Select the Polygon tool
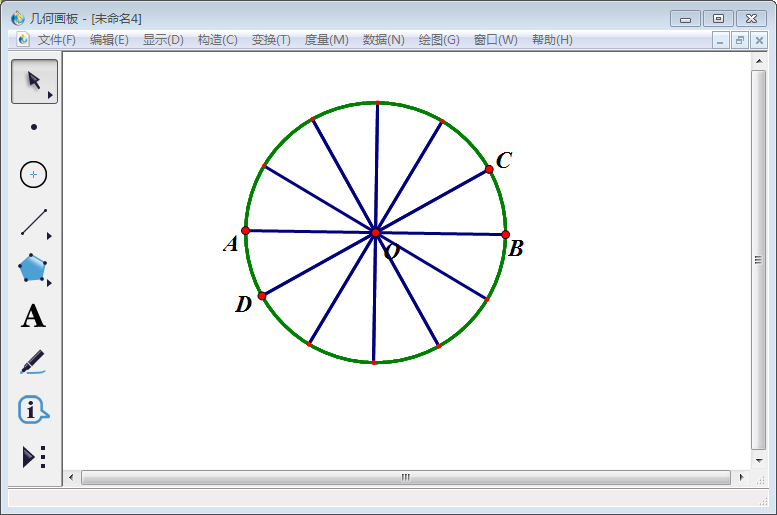This screenshot has width=777, height=515. click(34, 269)
